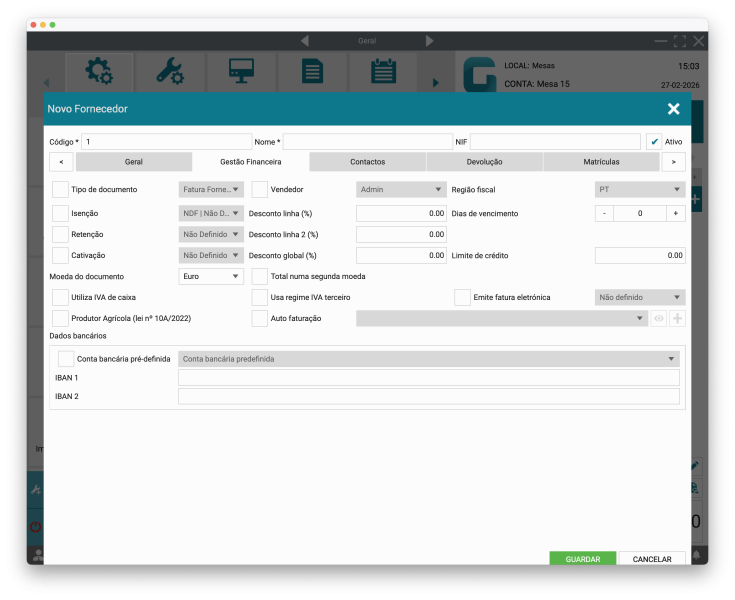Increase Dias de vencimento with plus button
Screen dimensions: 735x600
[x=675, y=213]
